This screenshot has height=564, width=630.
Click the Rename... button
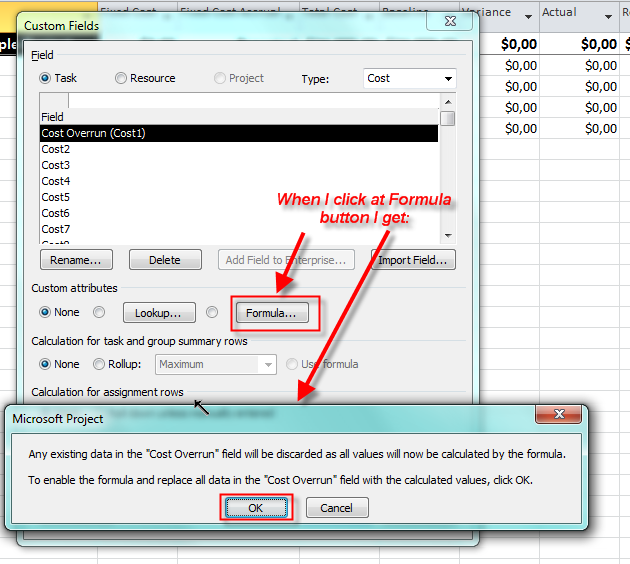(x=76, y=260)
